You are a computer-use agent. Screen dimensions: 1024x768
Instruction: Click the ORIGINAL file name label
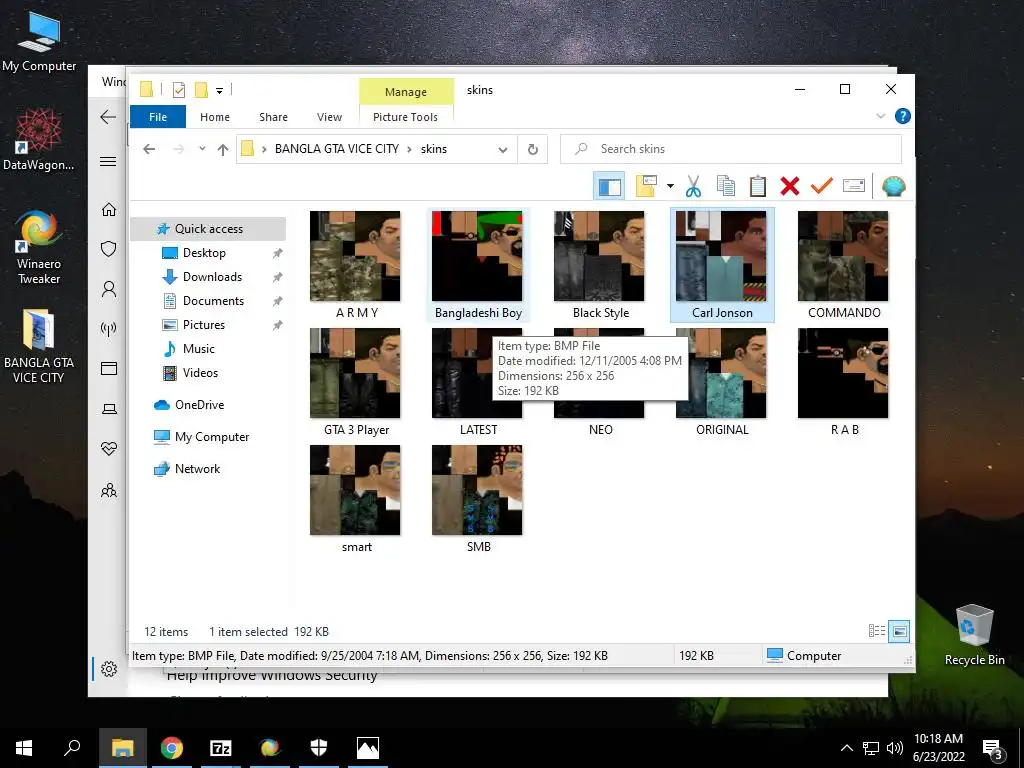point(722,430)
